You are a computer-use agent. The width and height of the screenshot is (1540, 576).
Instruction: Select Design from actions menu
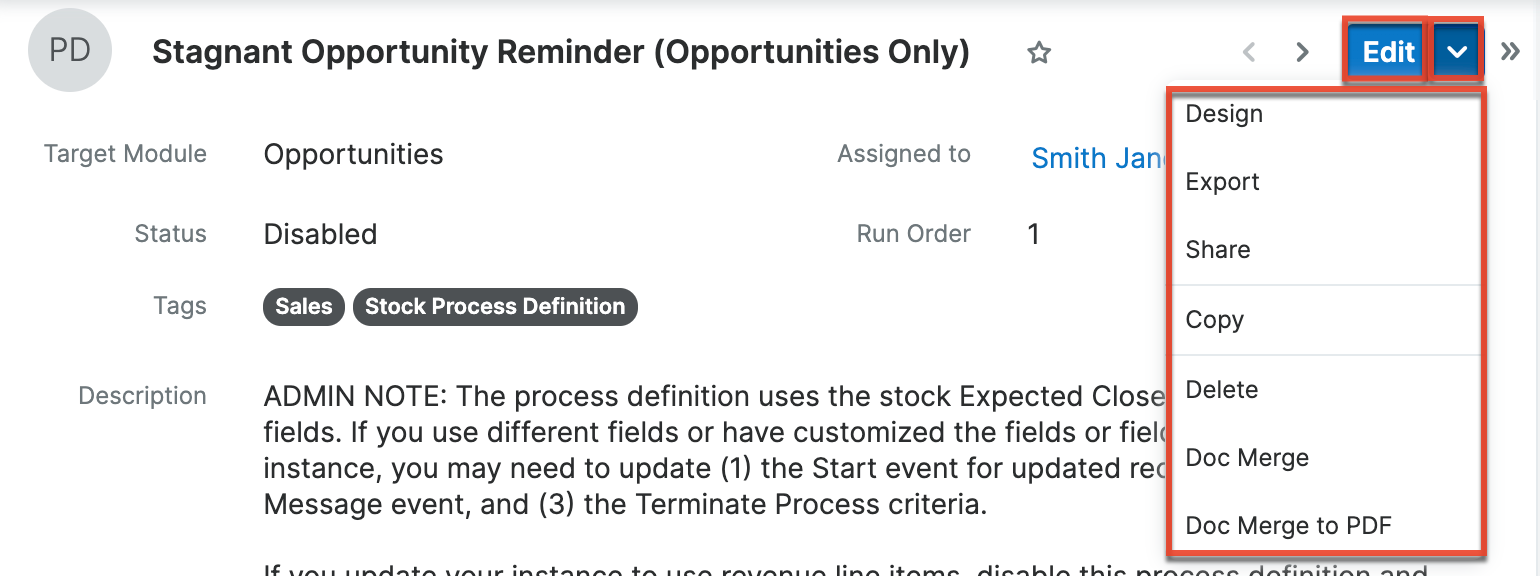point(1224,114)
